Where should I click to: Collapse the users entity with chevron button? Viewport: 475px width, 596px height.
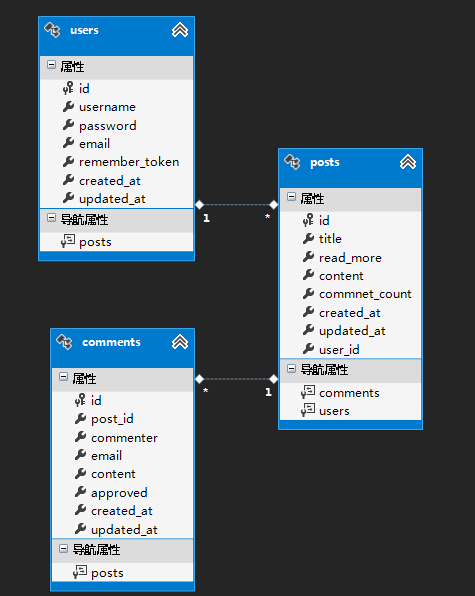point(180,30)
